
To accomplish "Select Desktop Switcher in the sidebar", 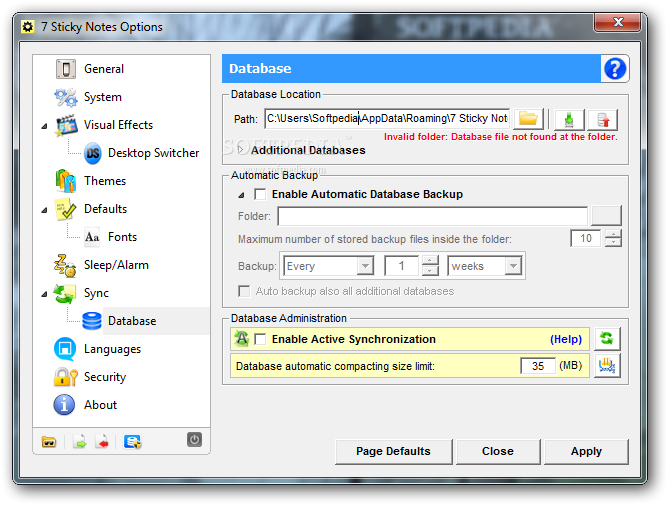I will tap(153, 153).
